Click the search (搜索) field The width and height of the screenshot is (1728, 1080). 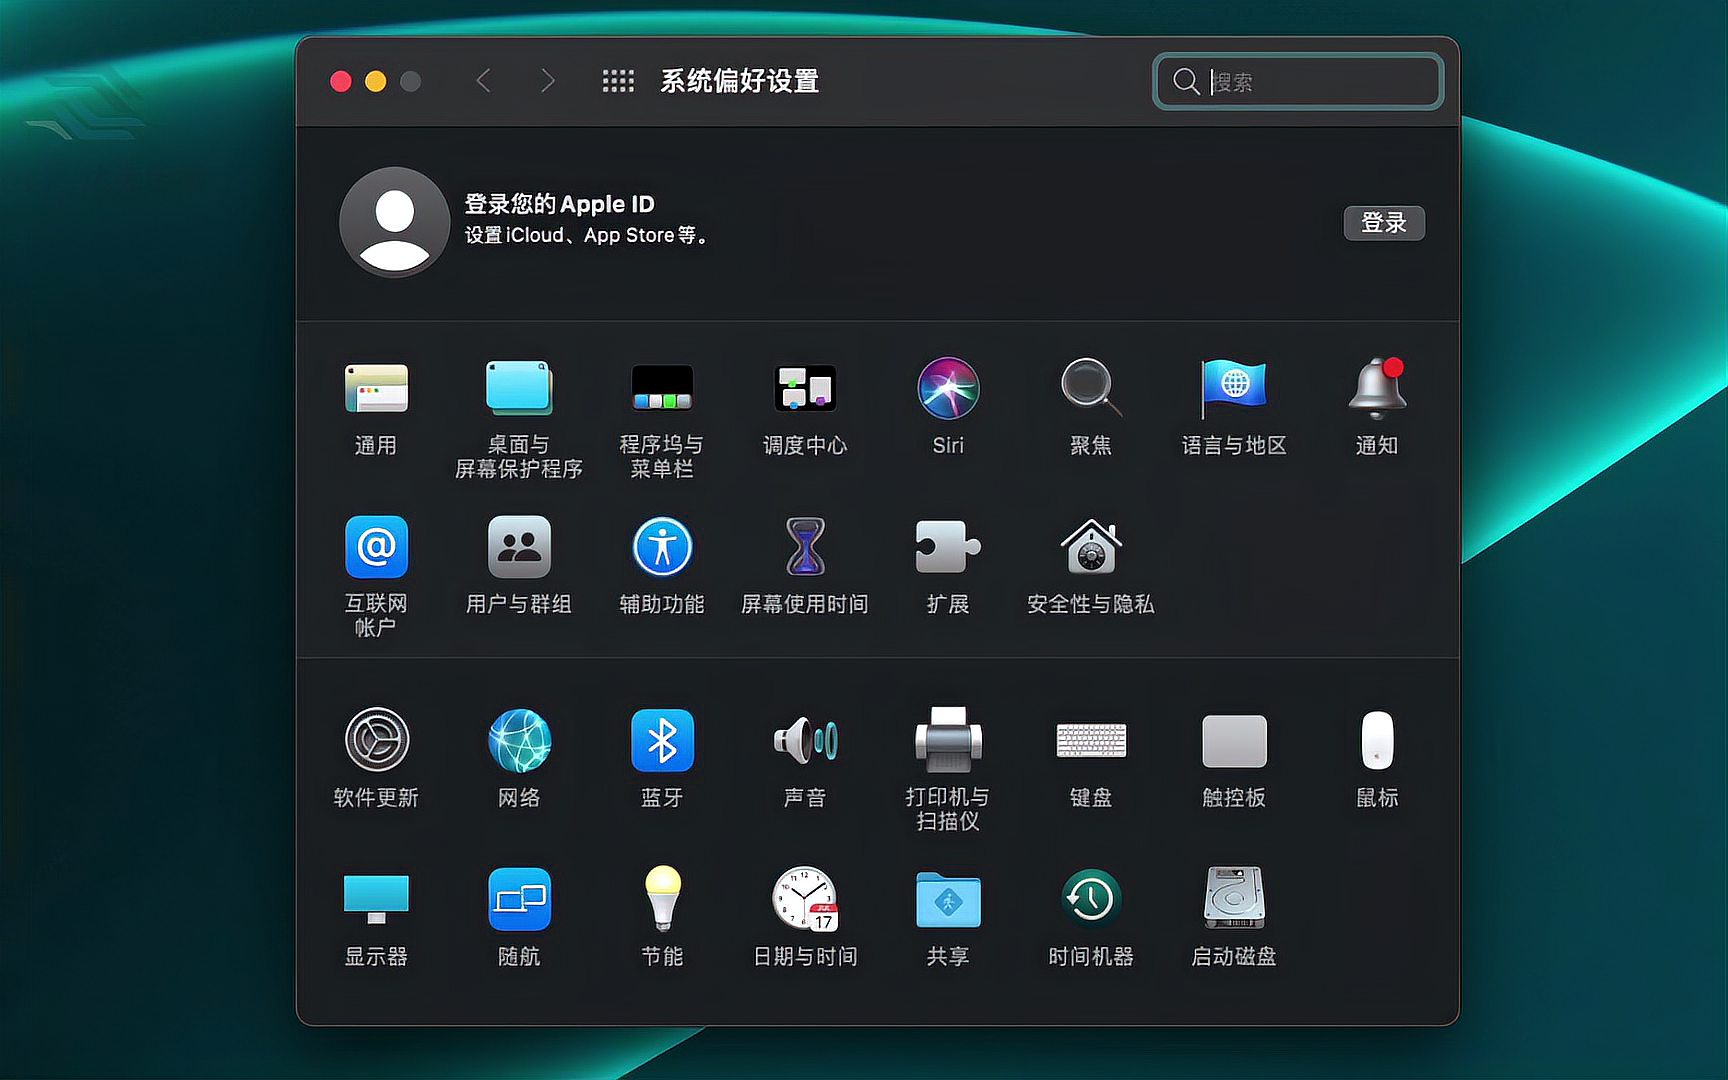click(1297, 81)
